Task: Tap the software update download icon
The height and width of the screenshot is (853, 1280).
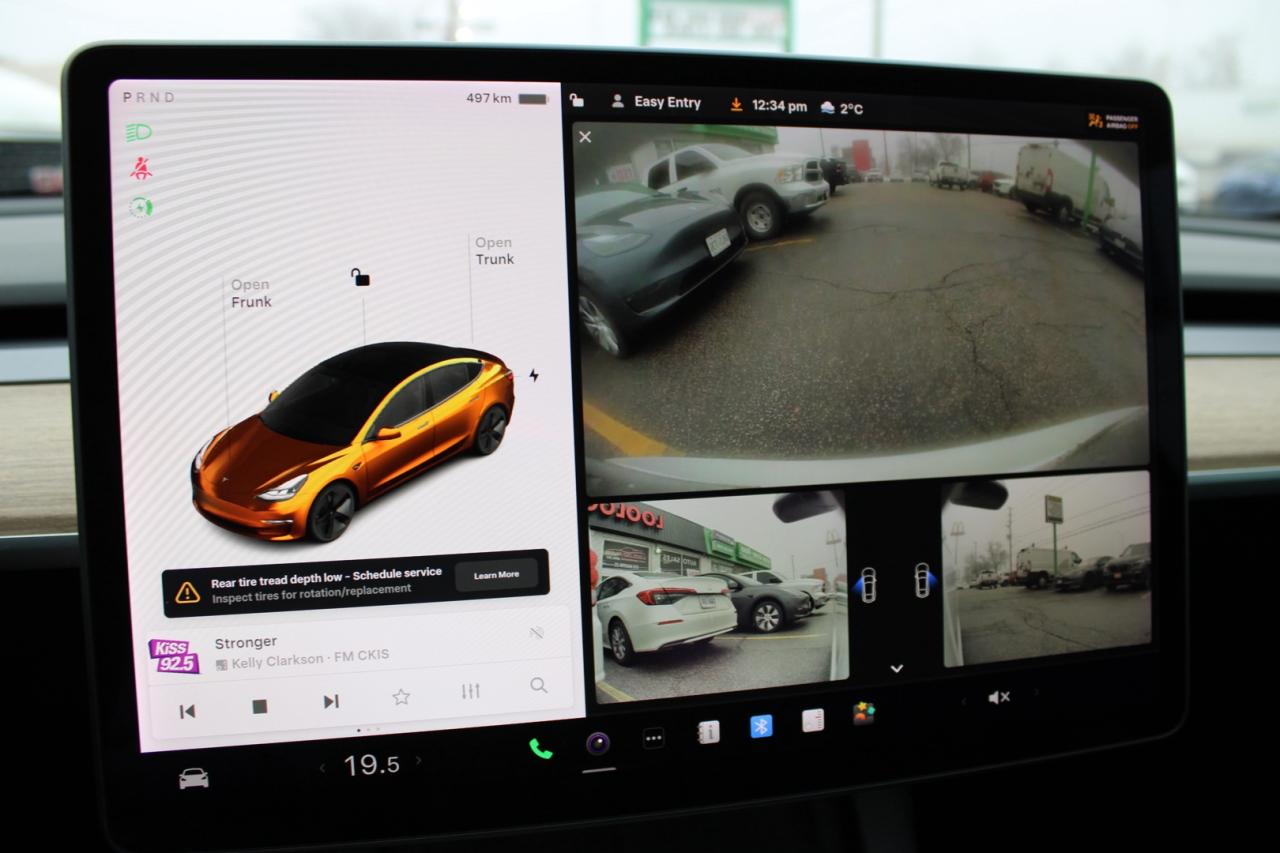Action: click(x=737, y=102)
